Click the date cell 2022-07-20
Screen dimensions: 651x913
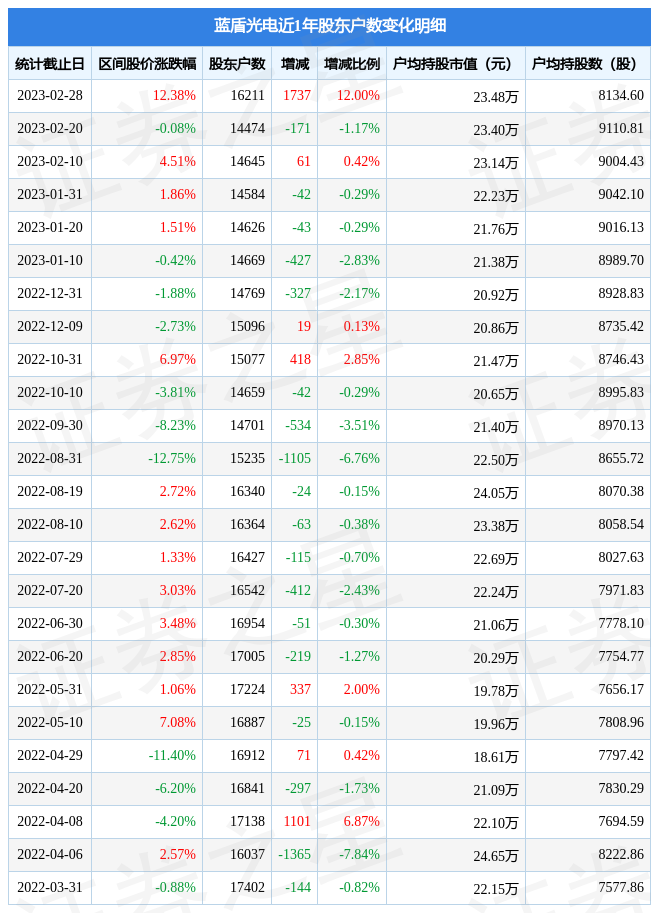[x=50, y=590]
